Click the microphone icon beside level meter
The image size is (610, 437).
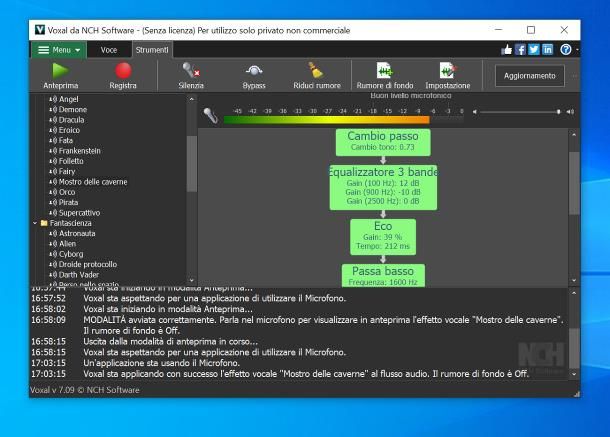point(210,116)
